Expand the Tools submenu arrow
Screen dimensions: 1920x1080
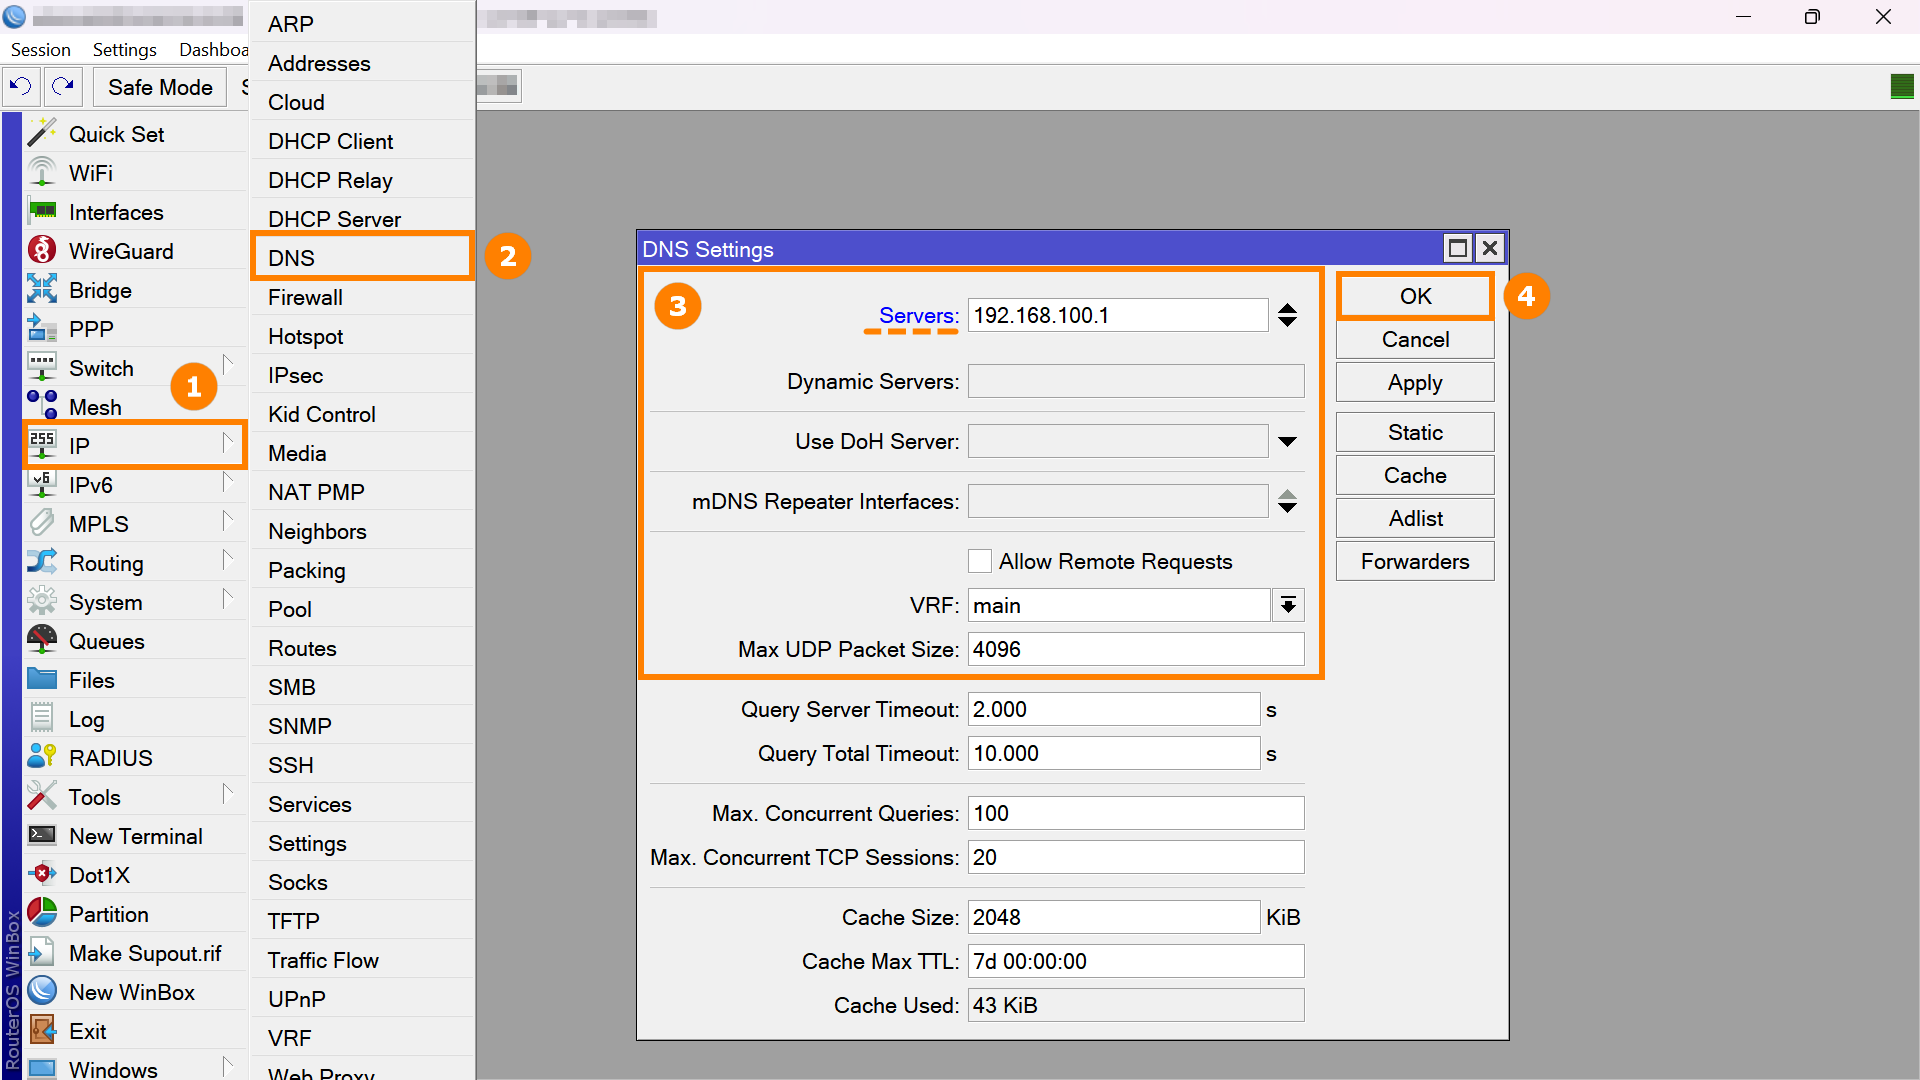pyautogui.click(x=228, y=794)
